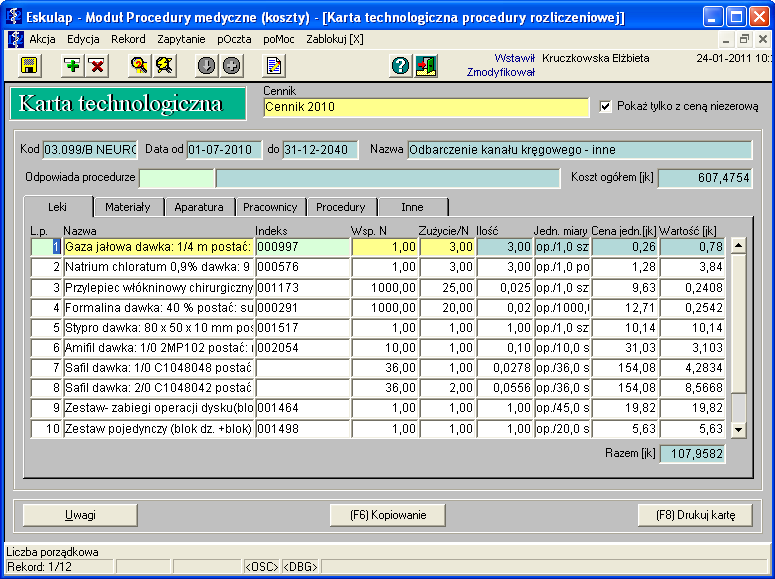Click Indeks cell 001173
The width and height of the screenshot is (775, 579).
pyautogui.click(x=302, y=287)
